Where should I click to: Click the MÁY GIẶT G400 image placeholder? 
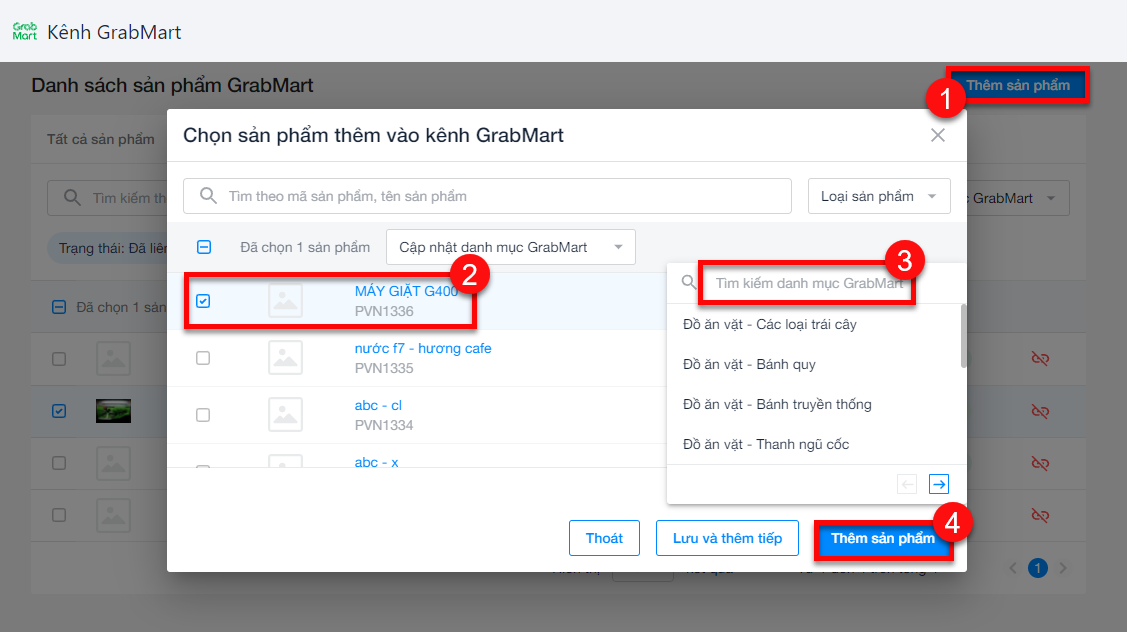pos(285,301)
